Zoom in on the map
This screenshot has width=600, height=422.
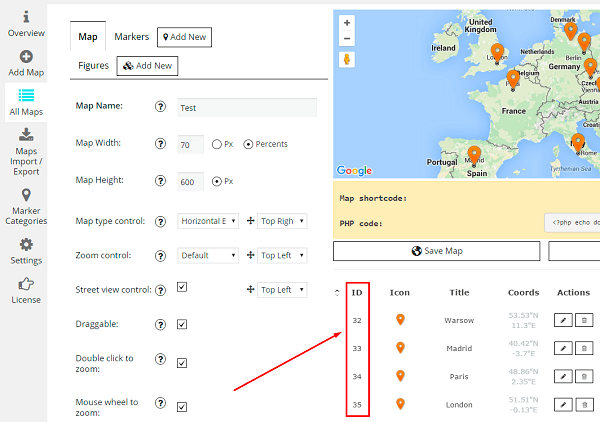[x=347, y=23]
